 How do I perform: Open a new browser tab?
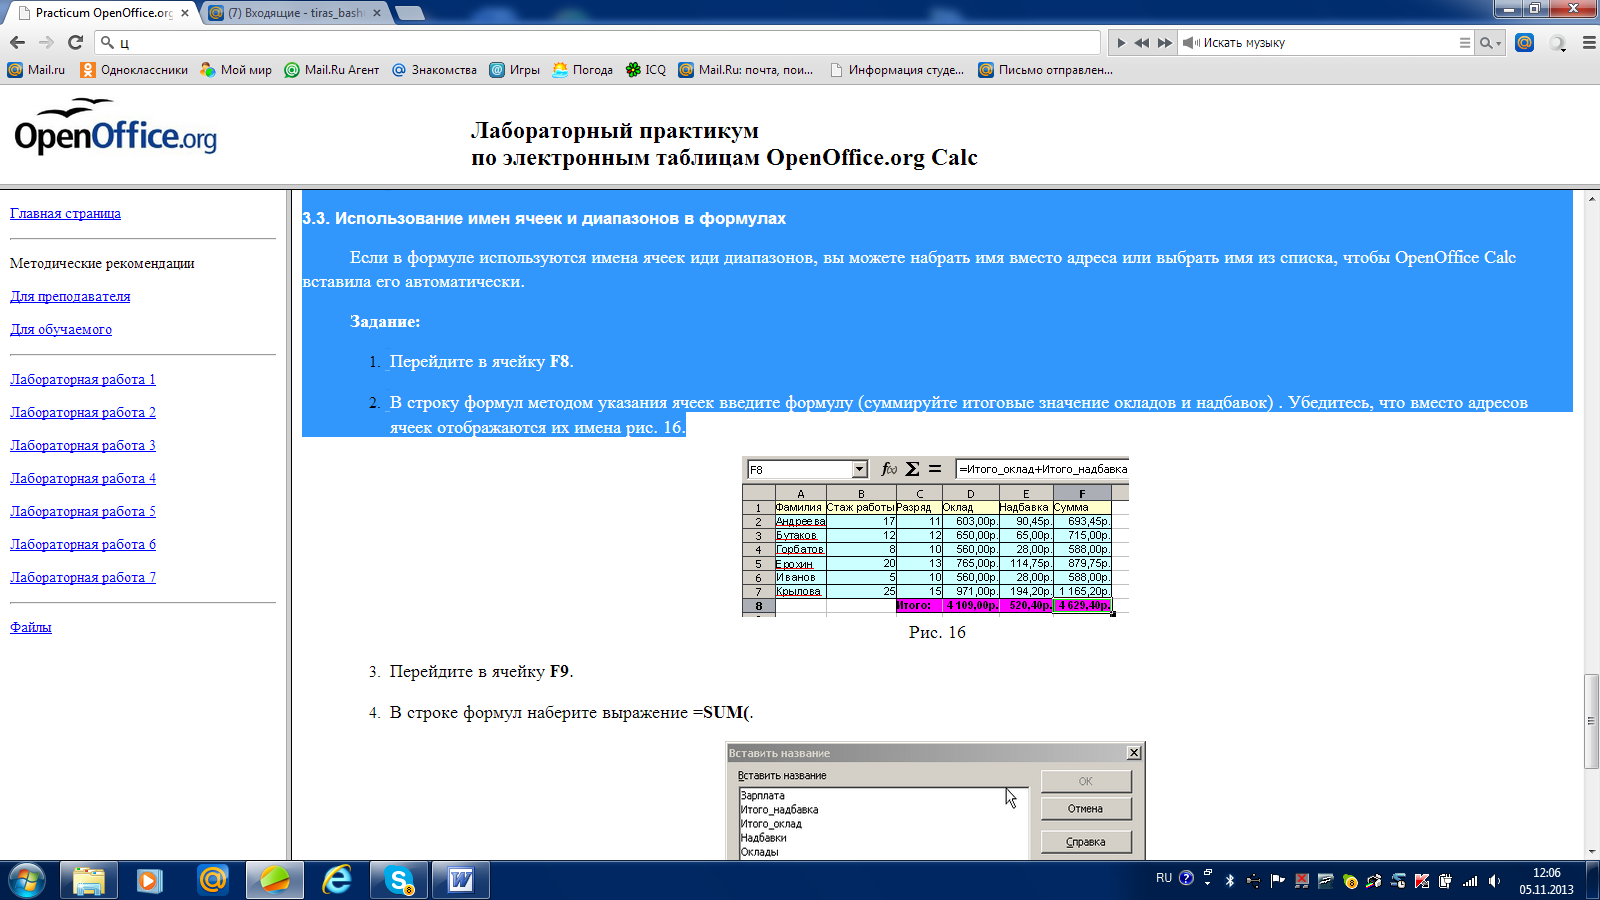point(409,13)
